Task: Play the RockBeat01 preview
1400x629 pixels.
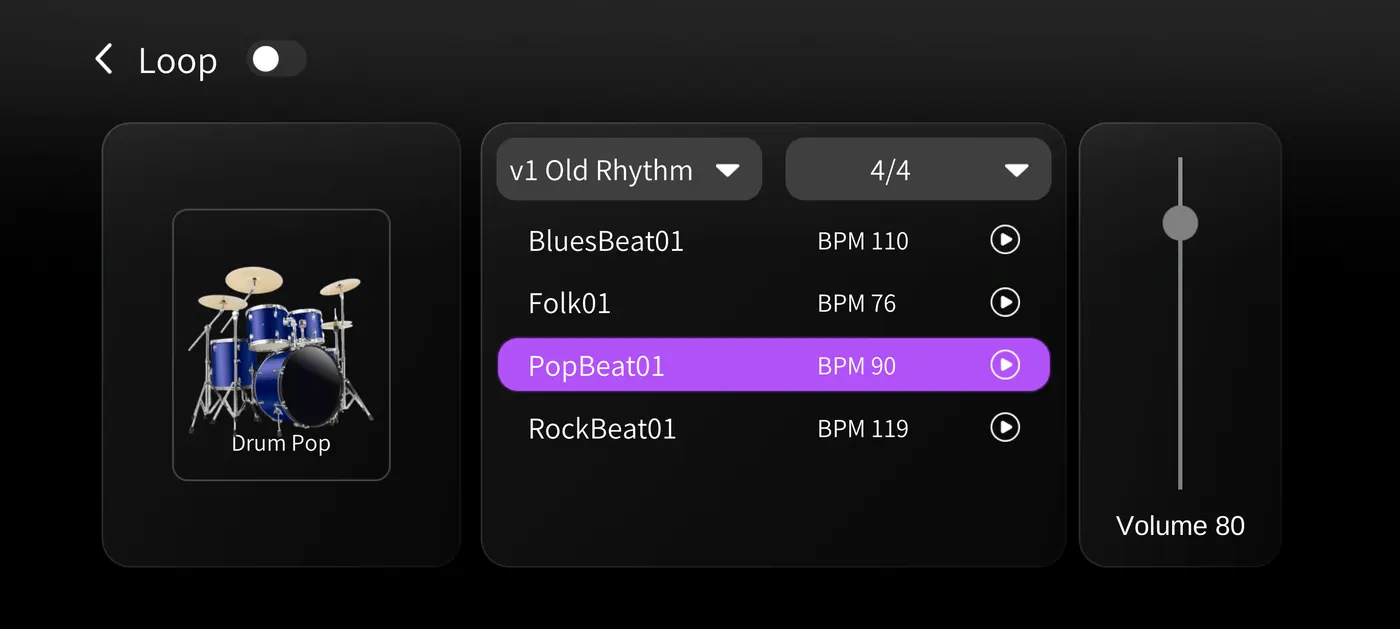Action: [x=1004, y=428]
